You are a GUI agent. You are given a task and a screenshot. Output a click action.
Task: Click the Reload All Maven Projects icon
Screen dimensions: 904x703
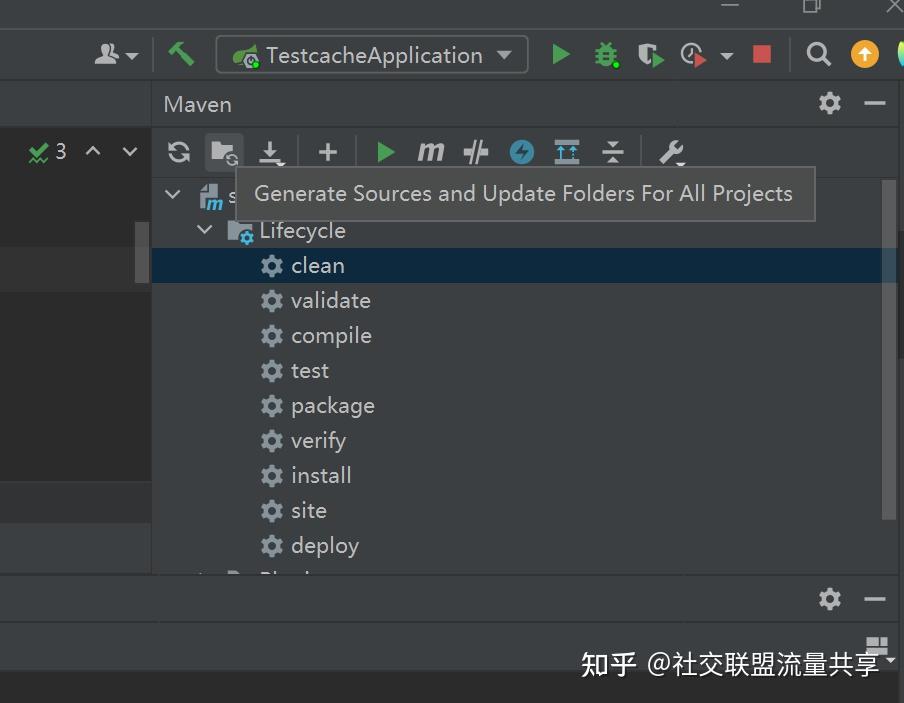179,152
